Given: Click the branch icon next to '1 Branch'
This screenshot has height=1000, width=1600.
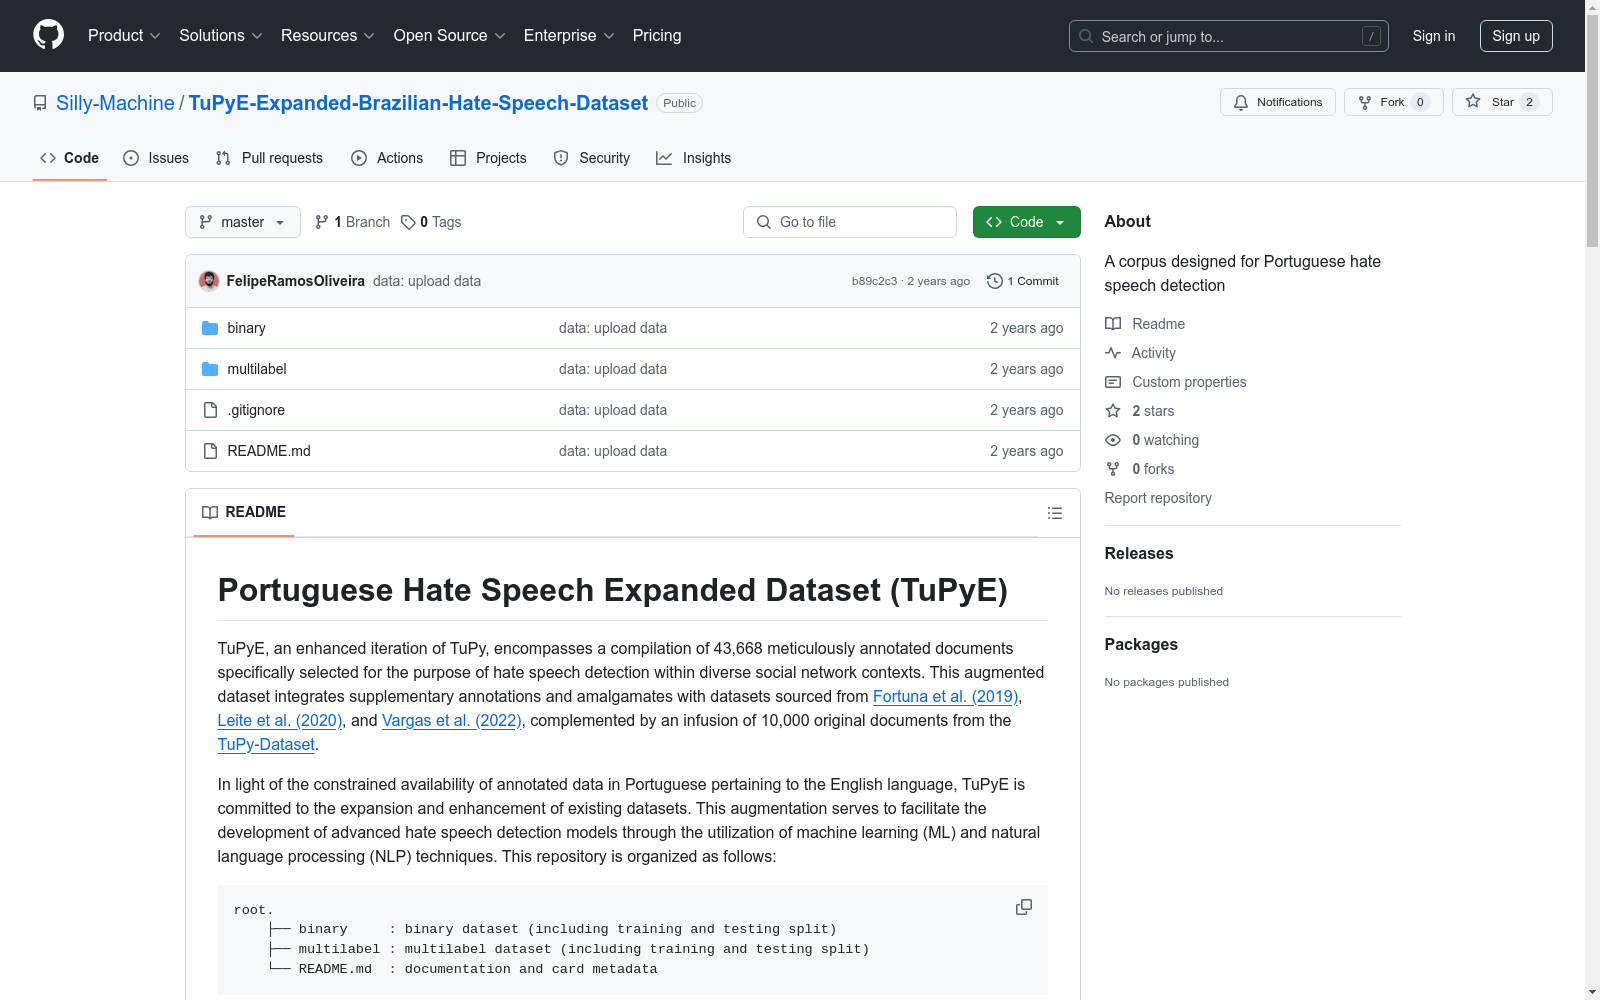Looking at the screenshot, I should click(321, 222).
